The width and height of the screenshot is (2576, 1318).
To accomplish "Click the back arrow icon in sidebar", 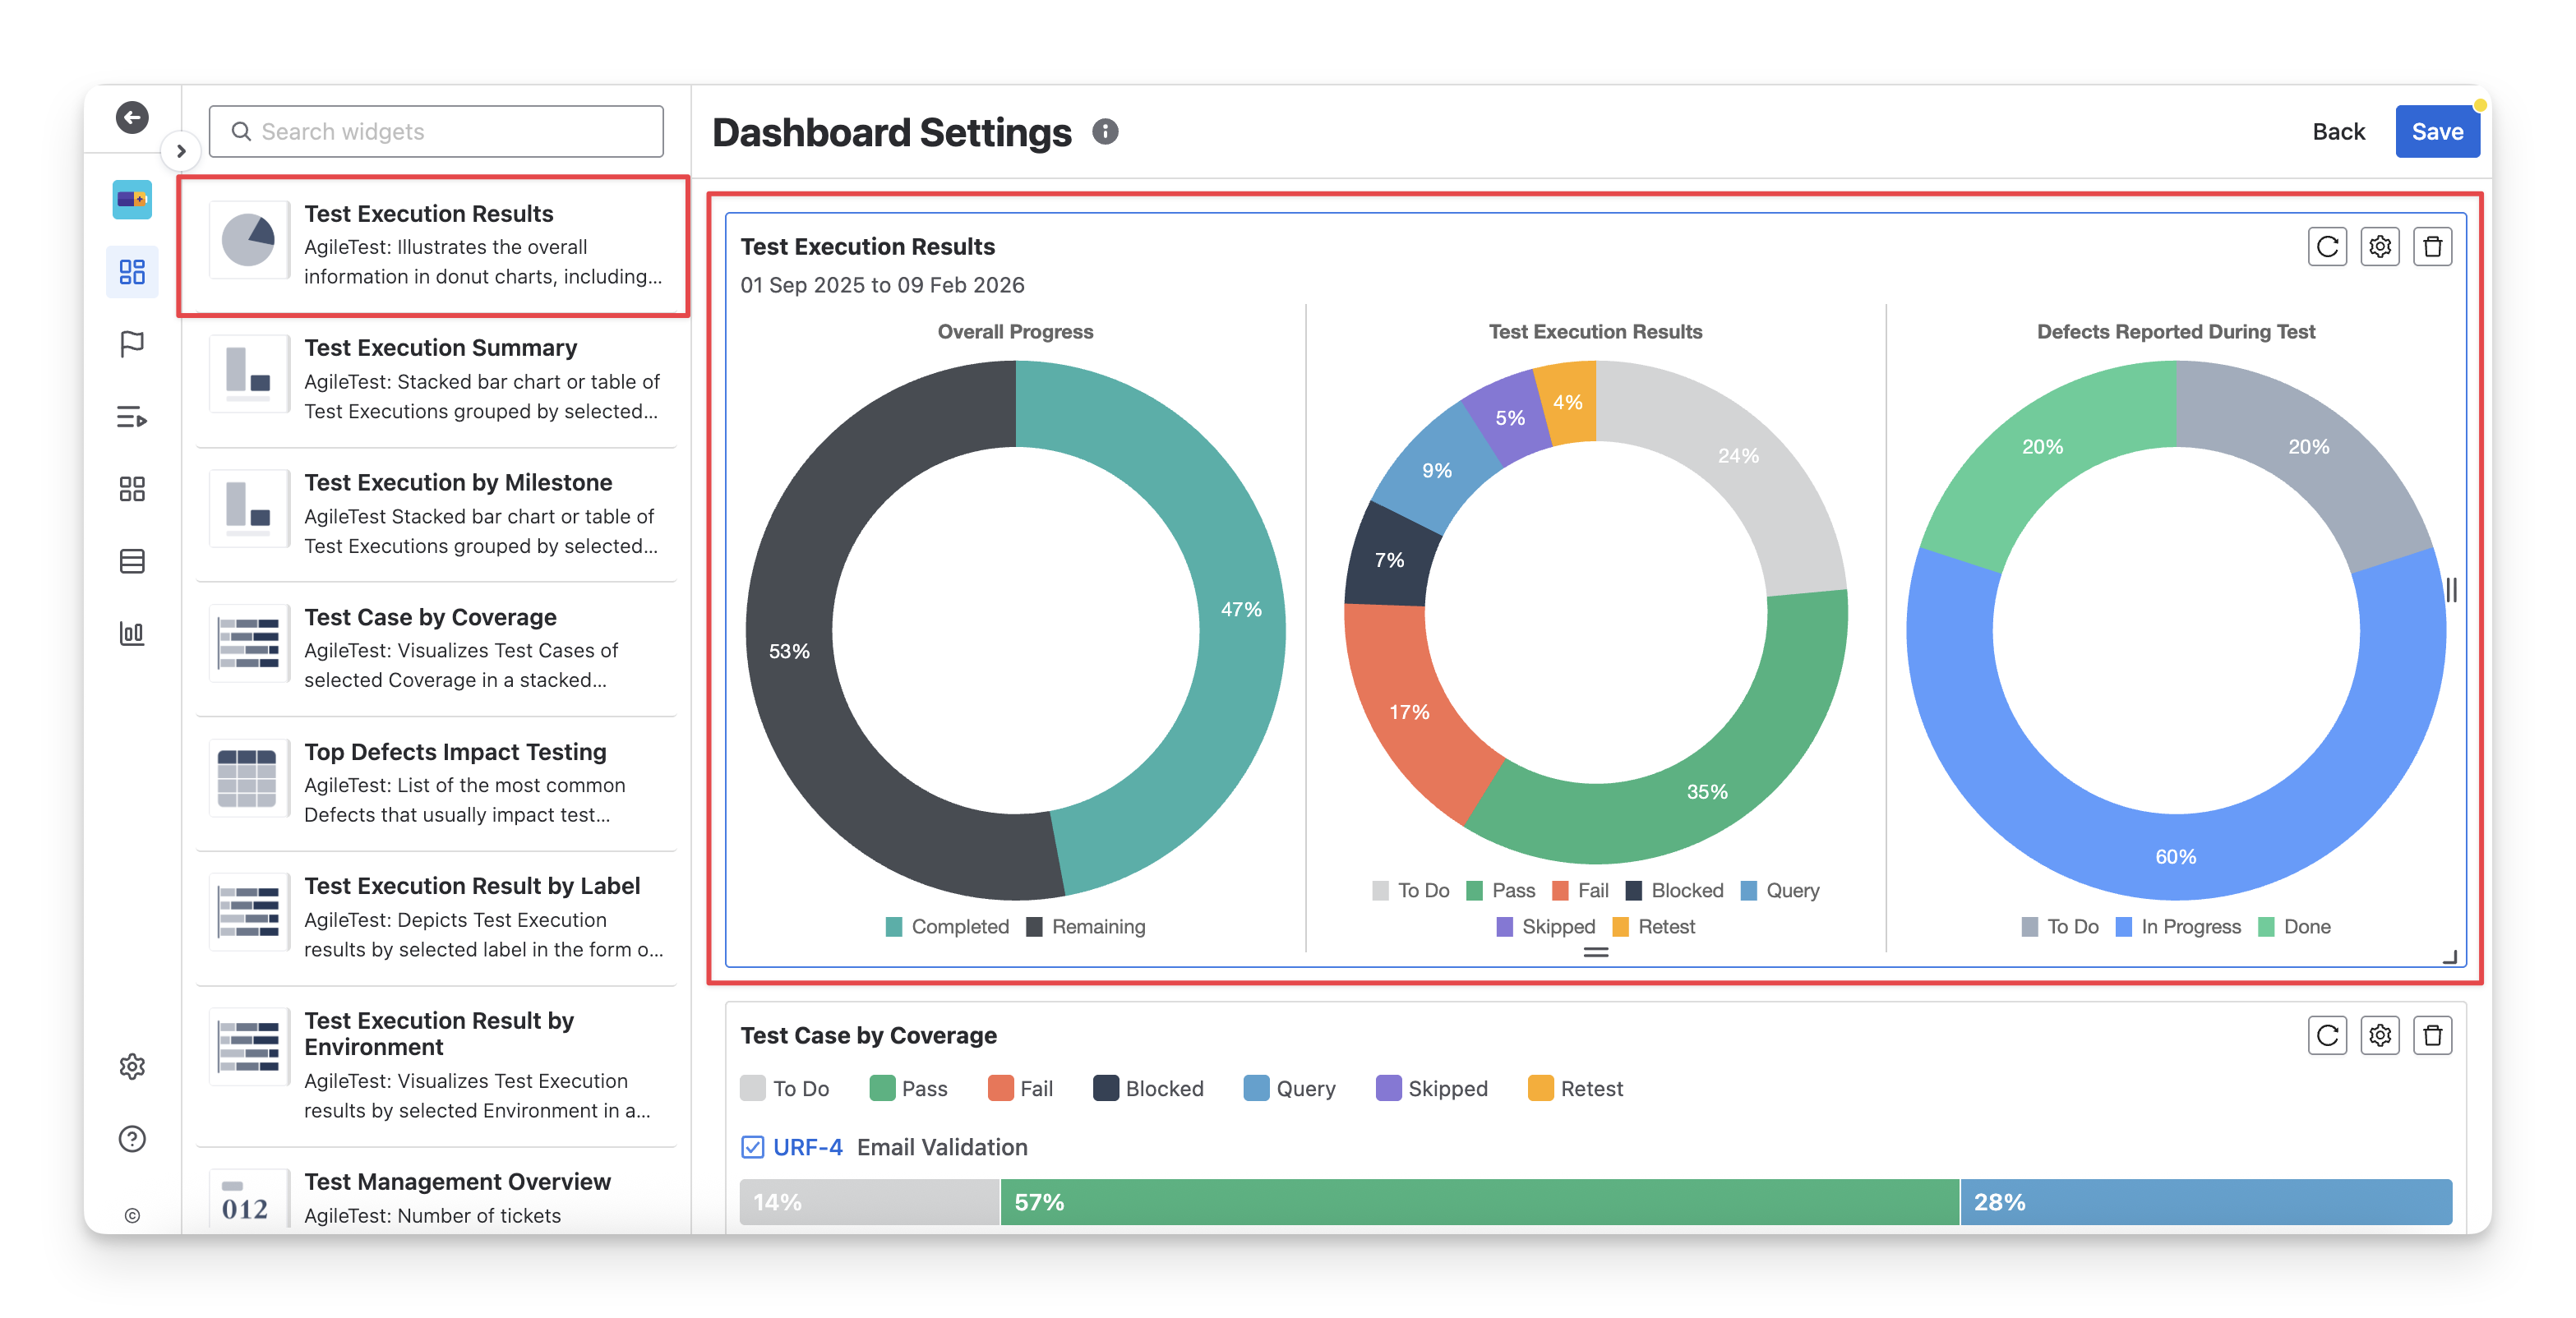I will [x=132, y=117].
